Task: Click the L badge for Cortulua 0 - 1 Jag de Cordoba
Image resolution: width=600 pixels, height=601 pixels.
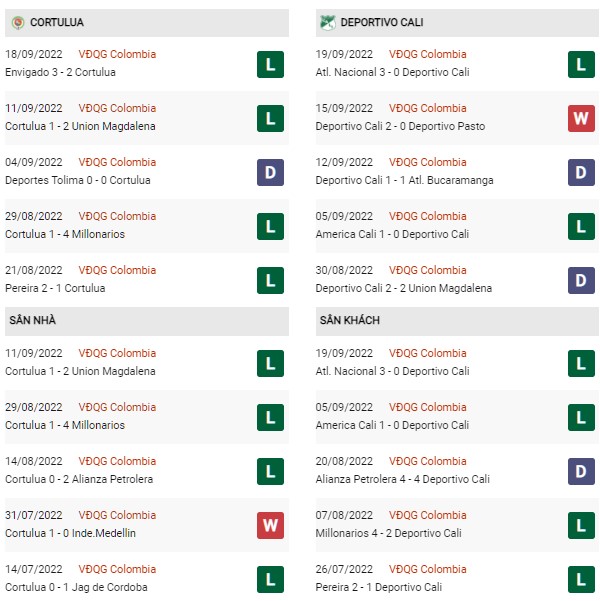Action: [270, 579]
